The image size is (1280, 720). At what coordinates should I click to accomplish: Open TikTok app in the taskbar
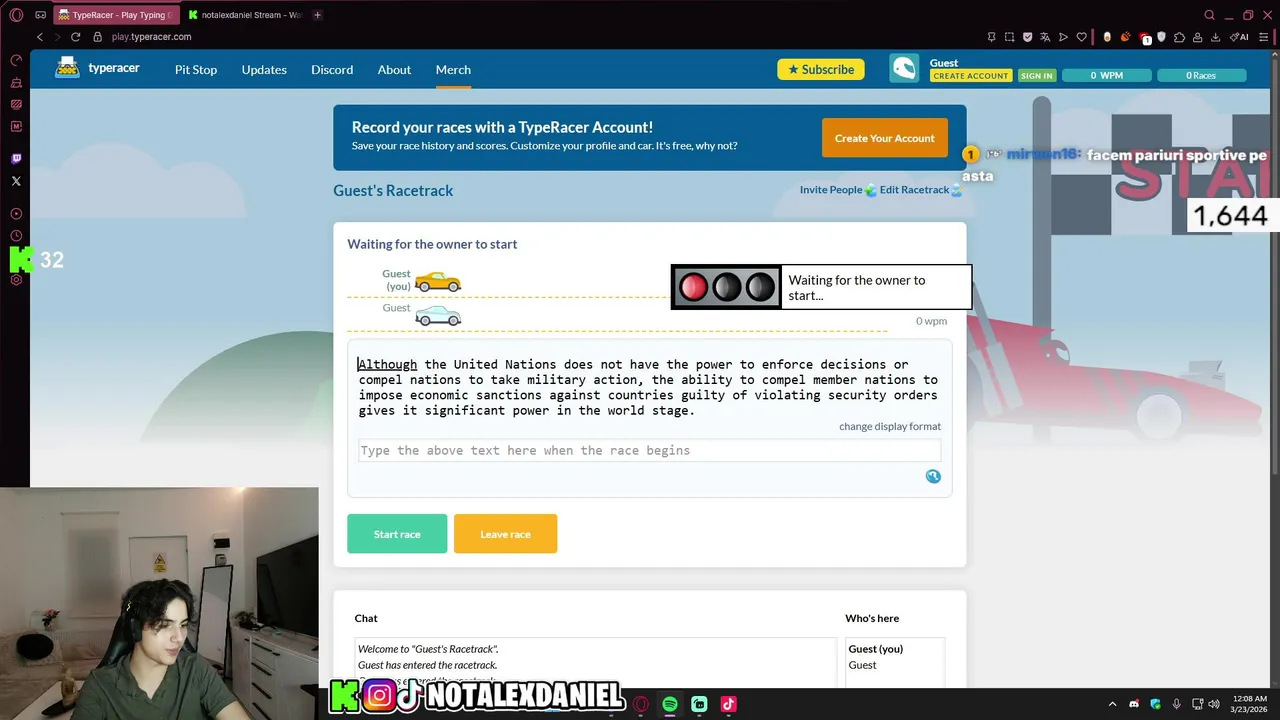pos(728,704)
